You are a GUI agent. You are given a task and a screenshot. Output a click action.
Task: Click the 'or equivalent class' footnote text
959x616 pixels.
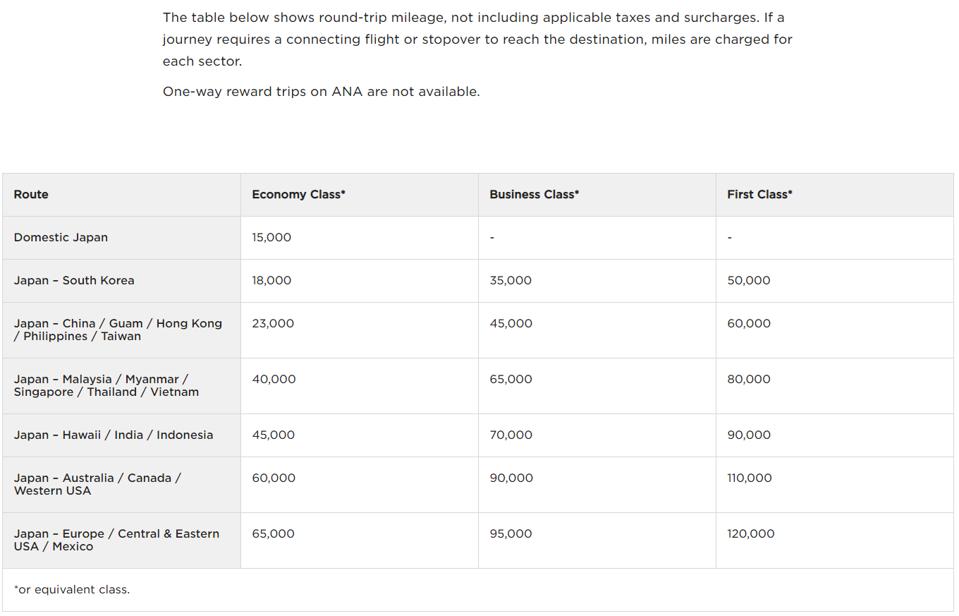coord(72,589)
